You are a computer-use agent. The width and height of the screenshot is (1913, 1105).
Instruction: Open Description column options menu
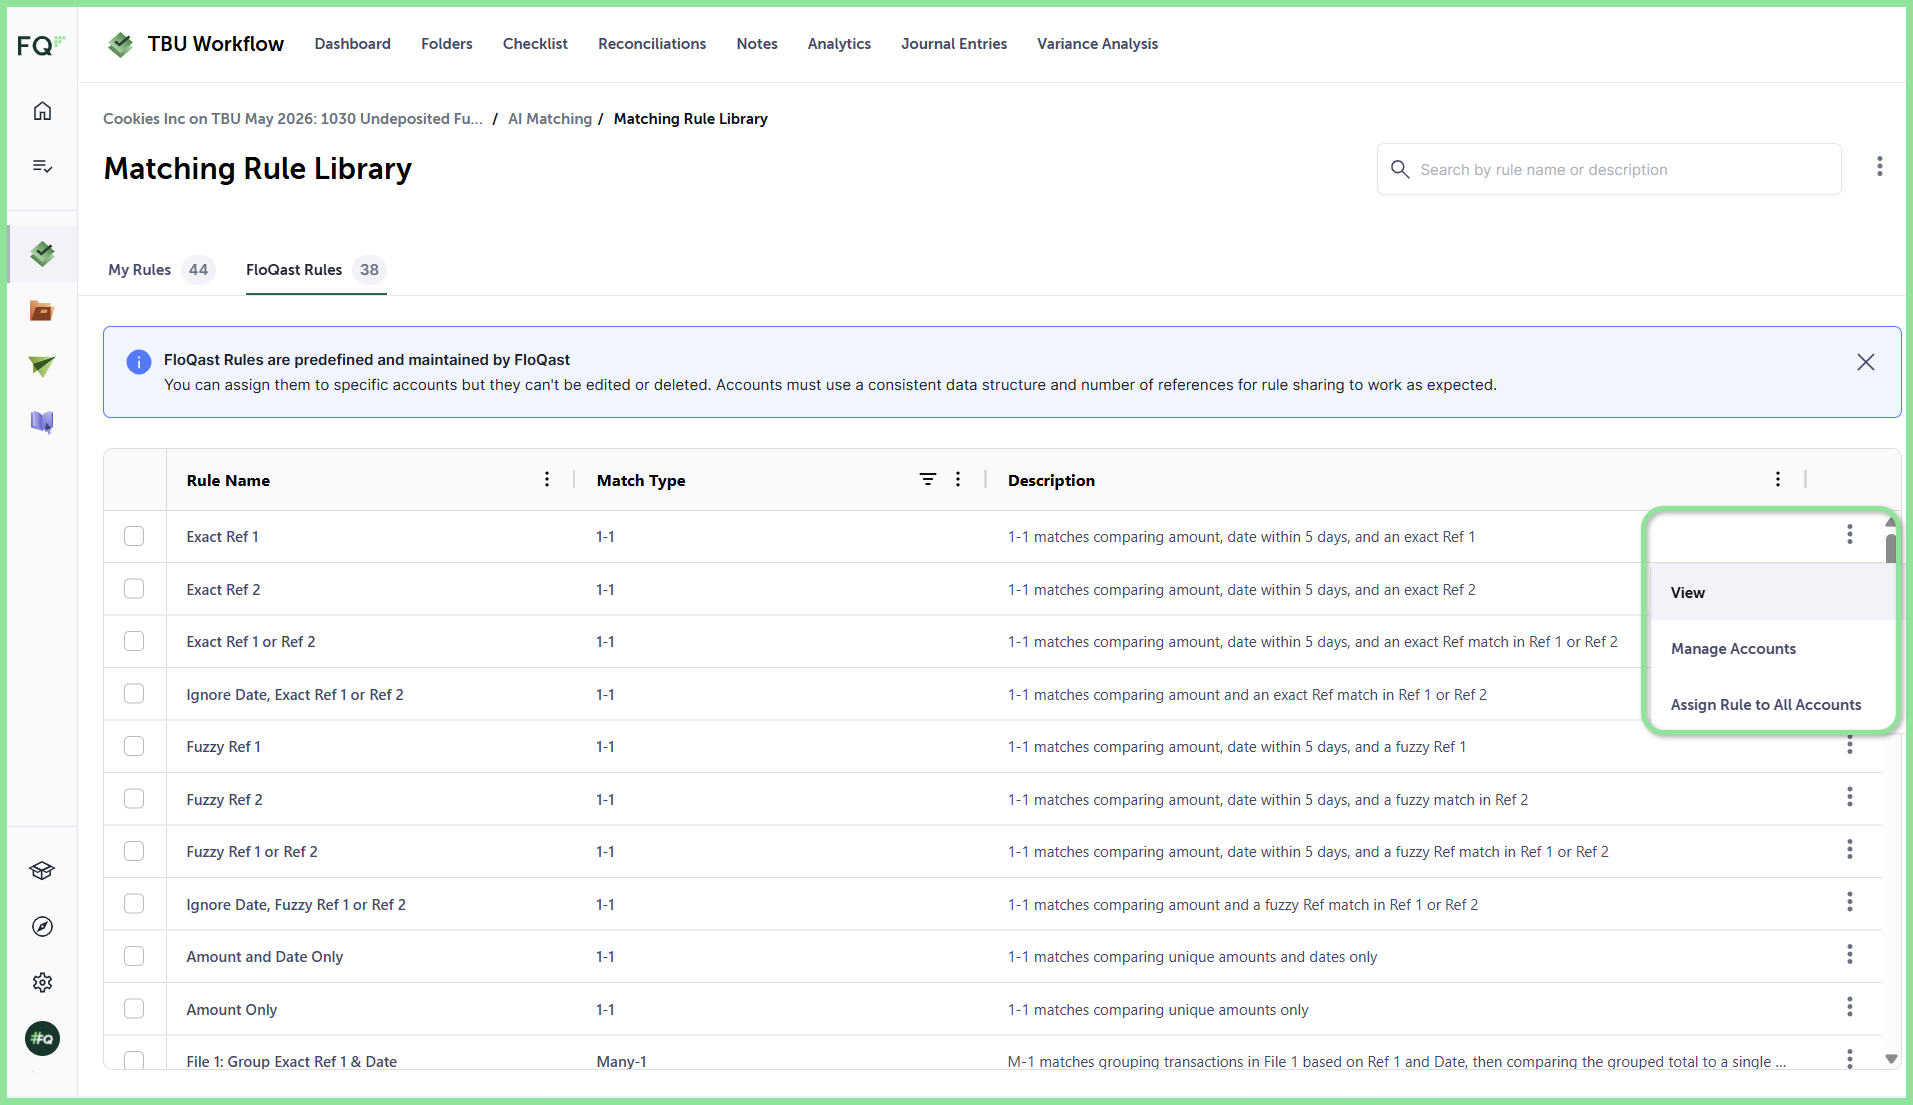coord(1778,480)
